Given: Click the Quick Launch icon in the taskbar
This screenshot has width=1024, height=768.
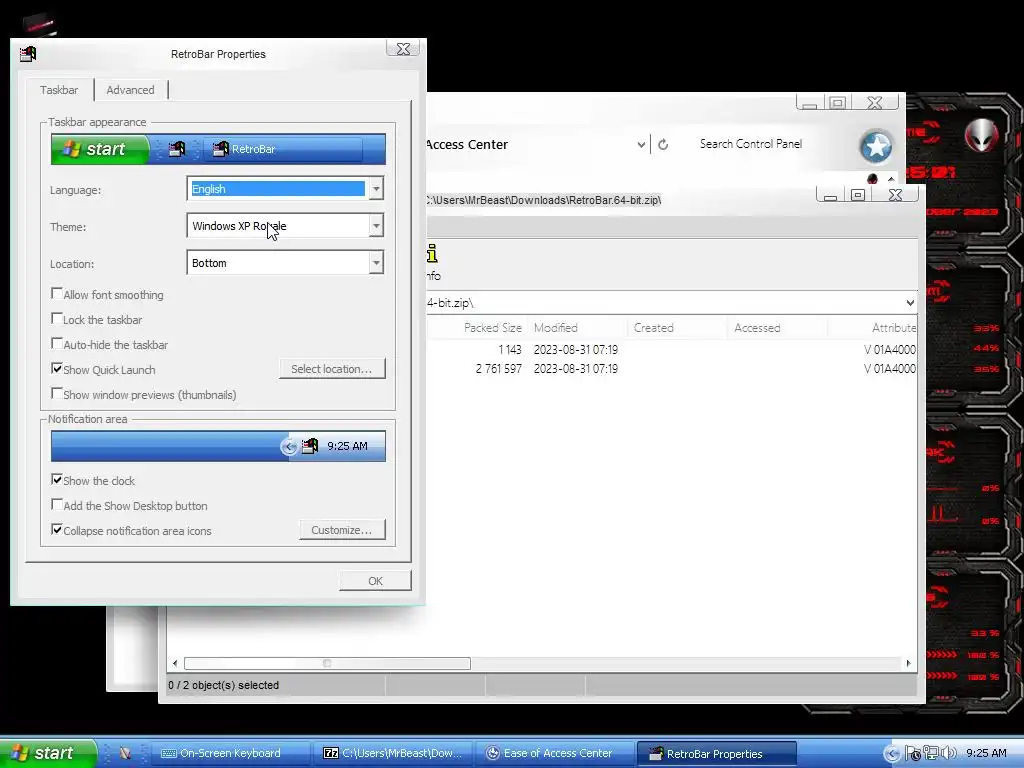Looking at the screenshot, I should click(125, 753).
